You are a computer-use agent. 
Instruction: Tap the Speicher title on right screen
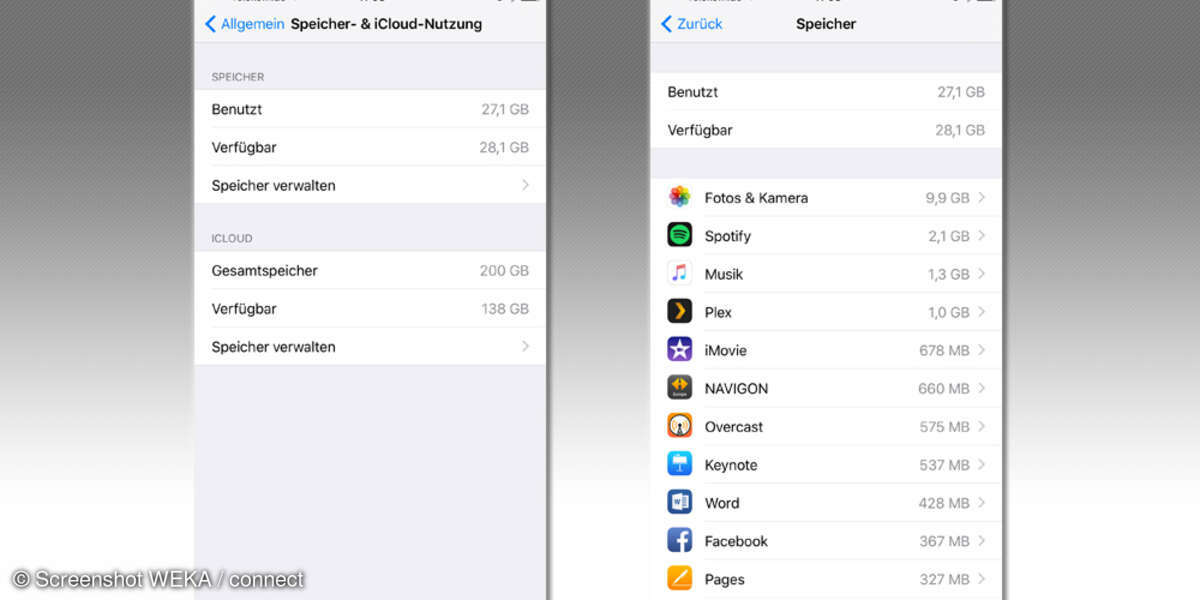826,23
